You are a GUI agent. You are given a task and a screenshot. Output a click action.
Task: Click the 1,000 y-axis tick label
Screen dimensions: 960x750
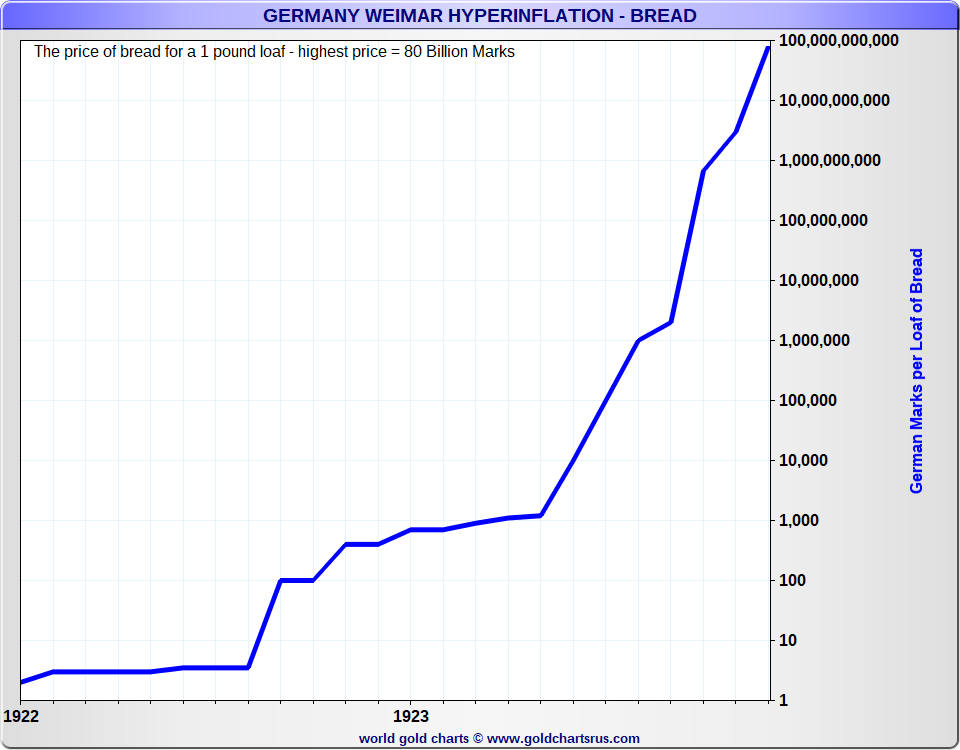(798, 520)
